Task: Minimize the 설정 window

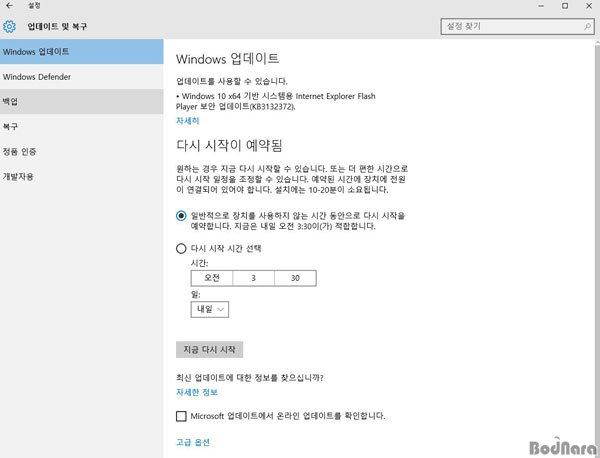Action: (x=541, y=6)
